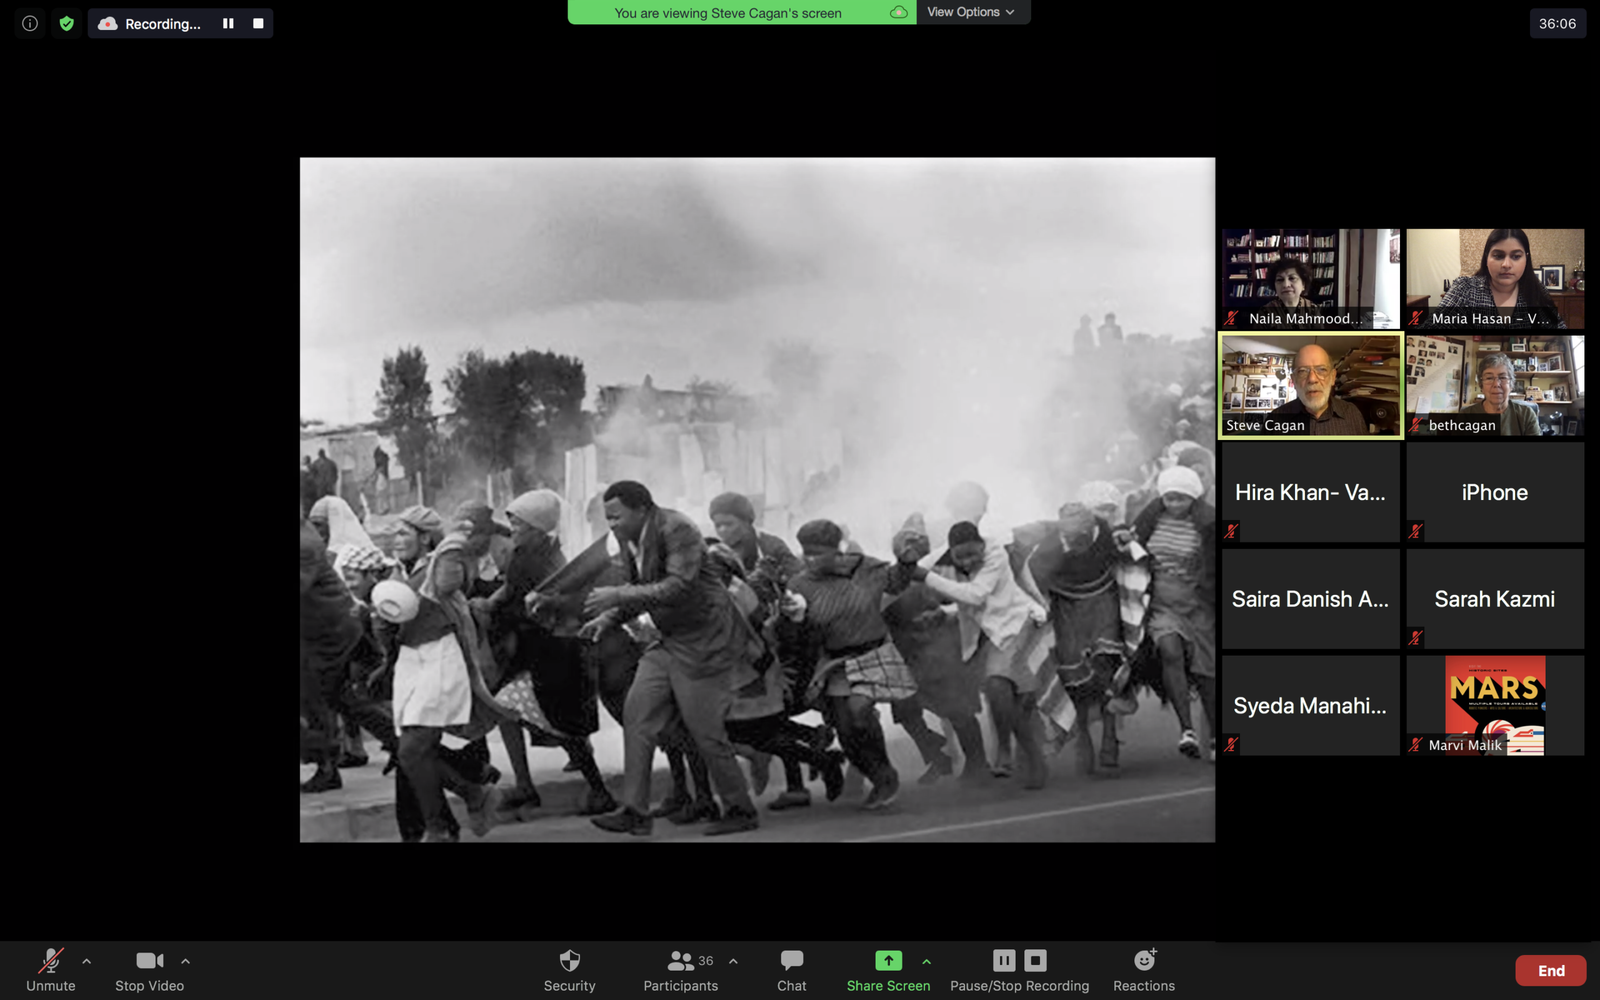Select Steve Cagan's video thumbnail
The image size is (1600, 1000).
coord(1310,386)
